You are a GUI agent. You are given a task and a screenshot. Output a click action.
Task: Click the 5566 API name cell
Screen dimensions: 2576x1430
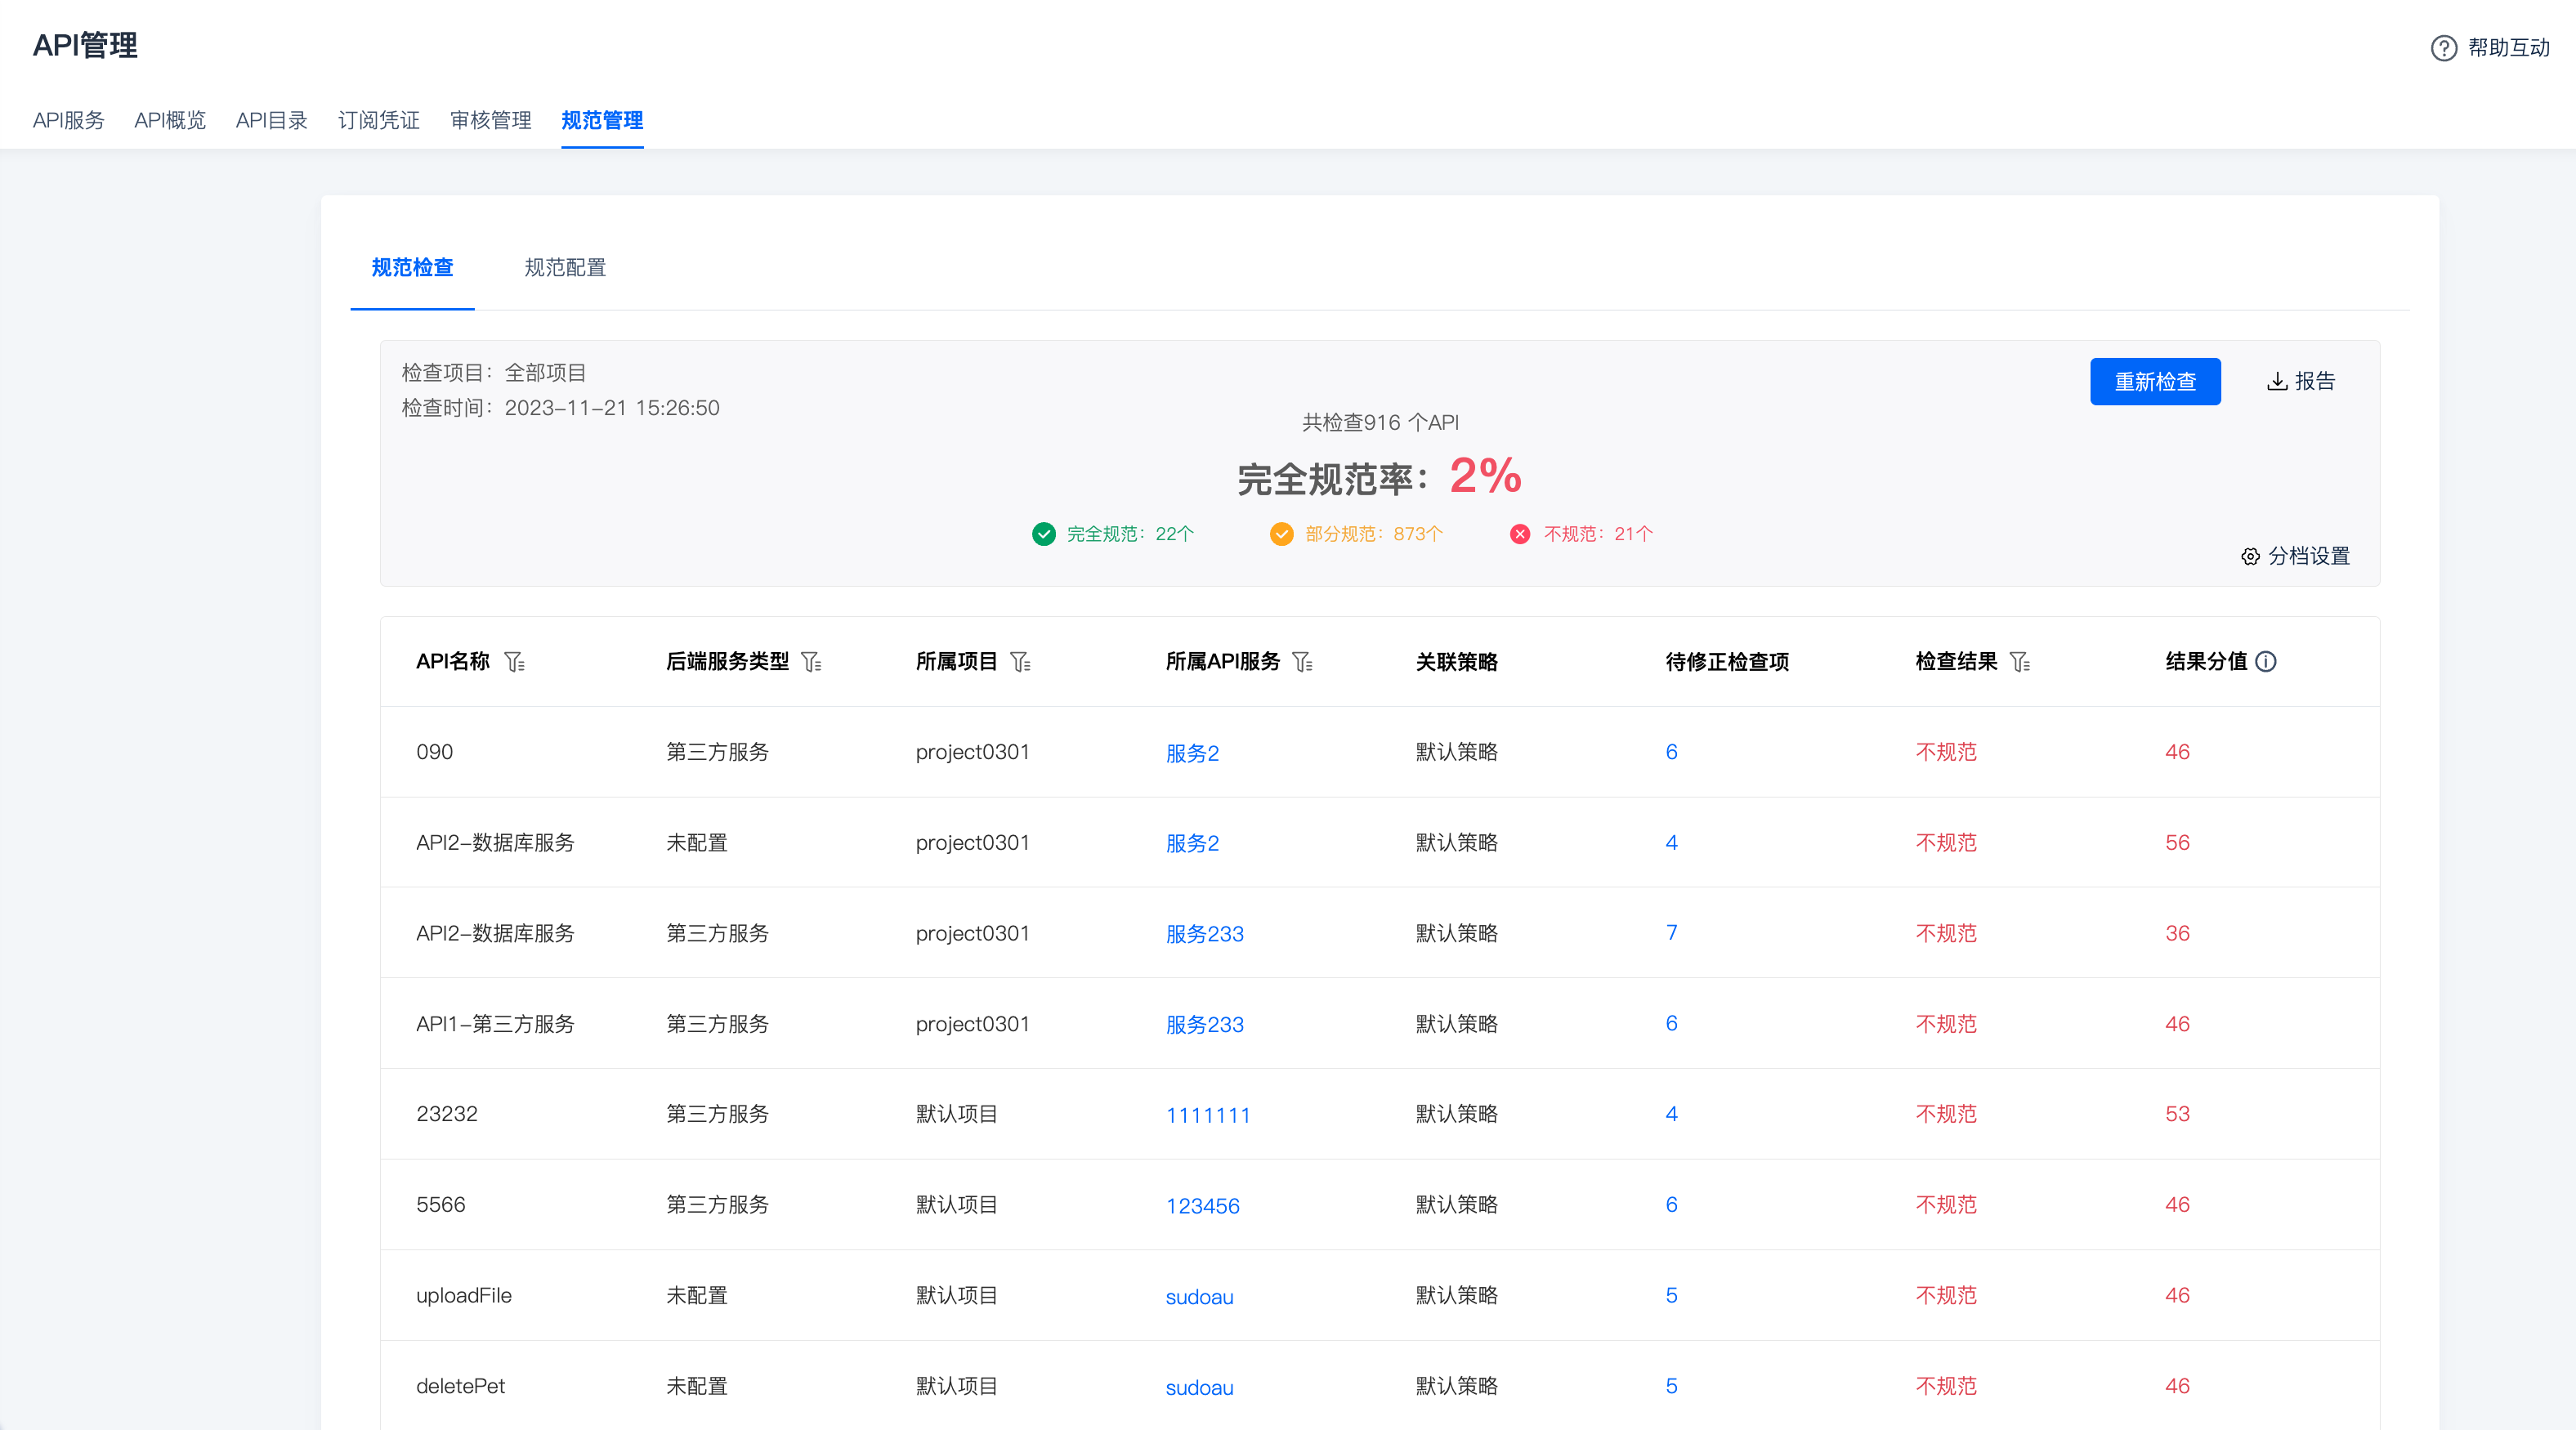[x=441, y=1205]
